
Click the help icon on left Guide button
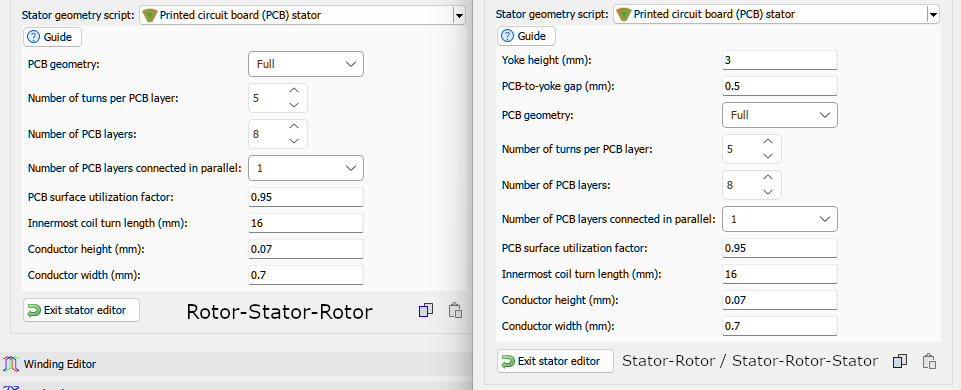pos(34,37)
